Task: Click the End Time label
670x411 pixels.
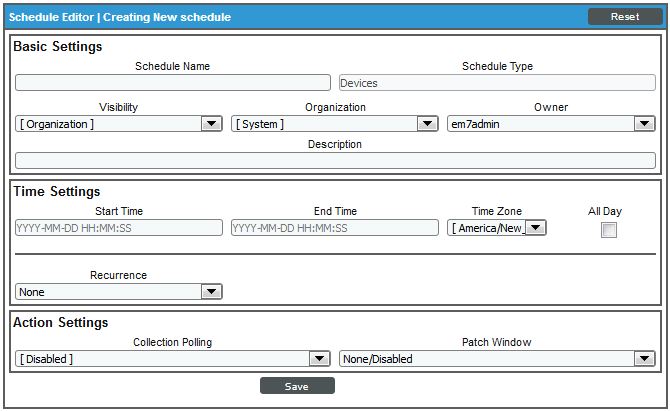Action: [335, 211]
